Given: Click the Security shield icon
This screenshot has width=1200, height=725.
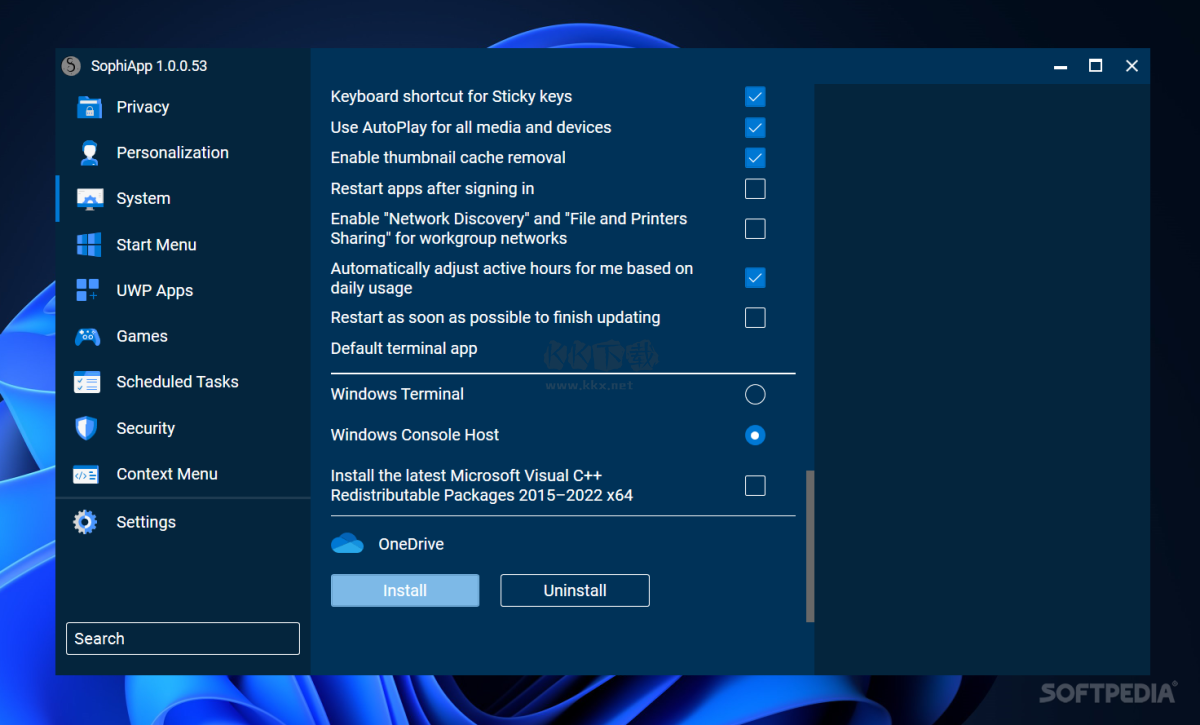Looking at the screenshot, I should (87, 428).
